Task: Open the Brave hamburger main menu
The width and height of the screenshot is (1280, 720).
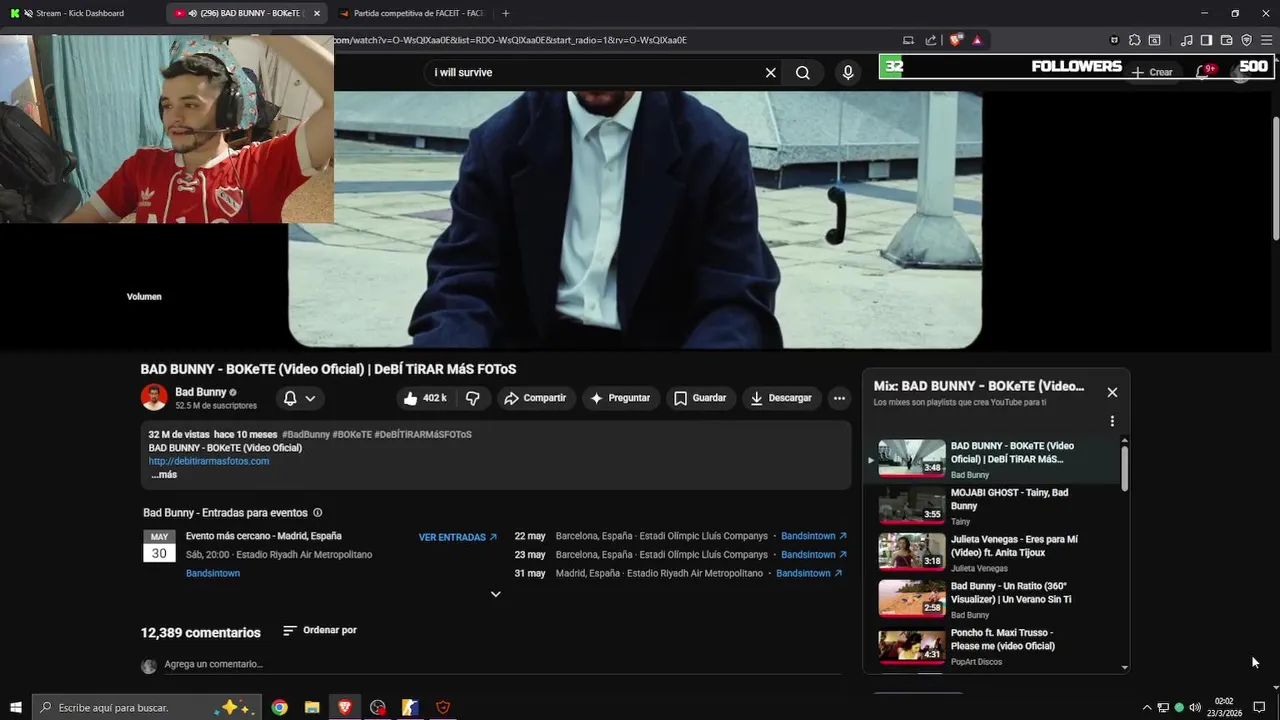Action: point(1266,40)
